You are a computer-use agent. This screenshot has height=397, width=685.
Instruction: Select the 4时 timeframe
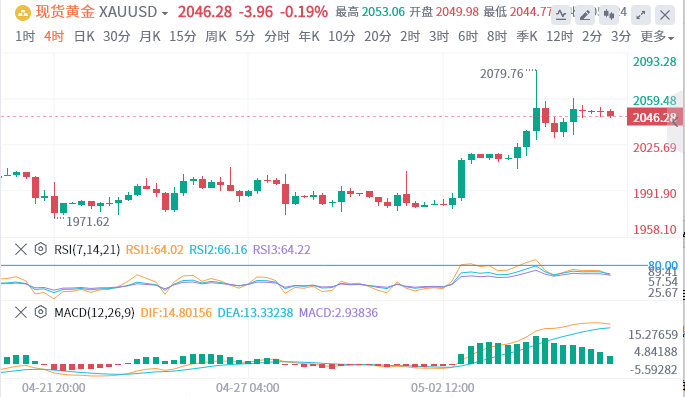(54, 37)
